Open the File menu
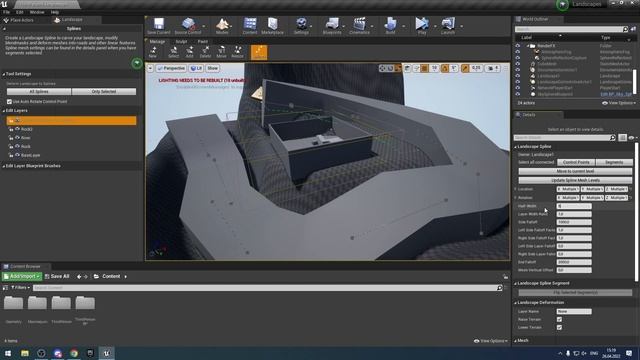The height and width of the screenshot is (360, 640). 7,12
